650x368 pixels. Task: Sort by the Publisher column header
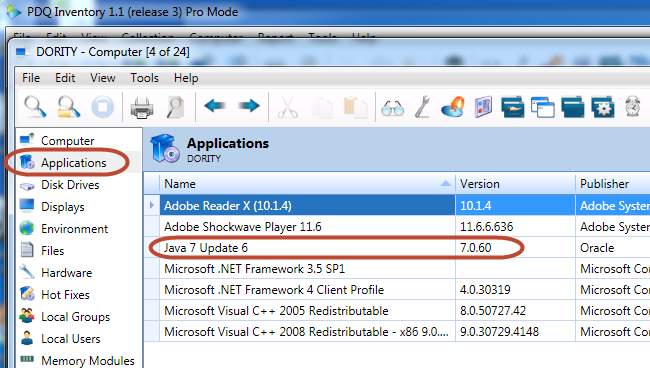point(613,184)
